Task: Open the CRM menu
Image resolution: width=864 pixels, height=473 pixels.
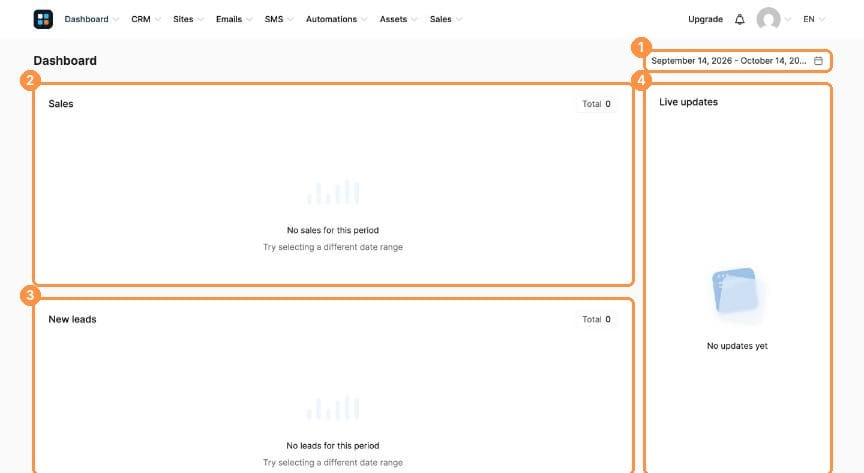Action: pos(141,19)
